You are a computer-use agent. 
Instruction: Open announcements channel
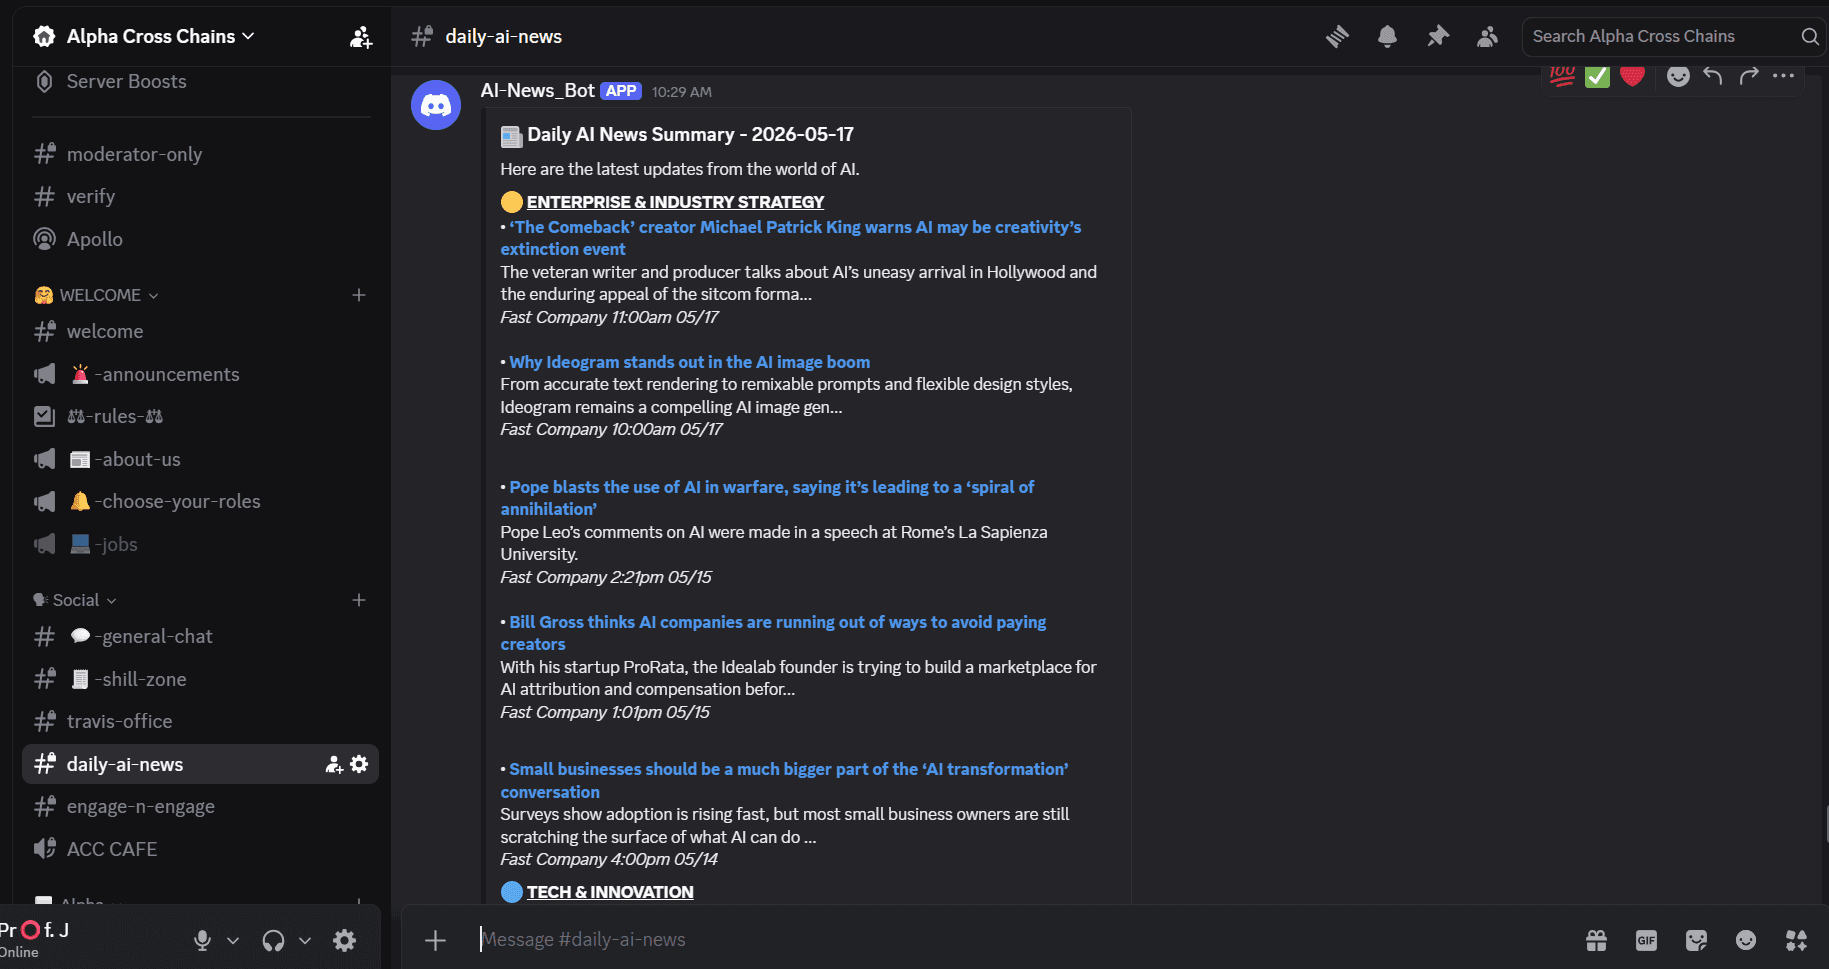pyautogui.click(x=200, y=374)
